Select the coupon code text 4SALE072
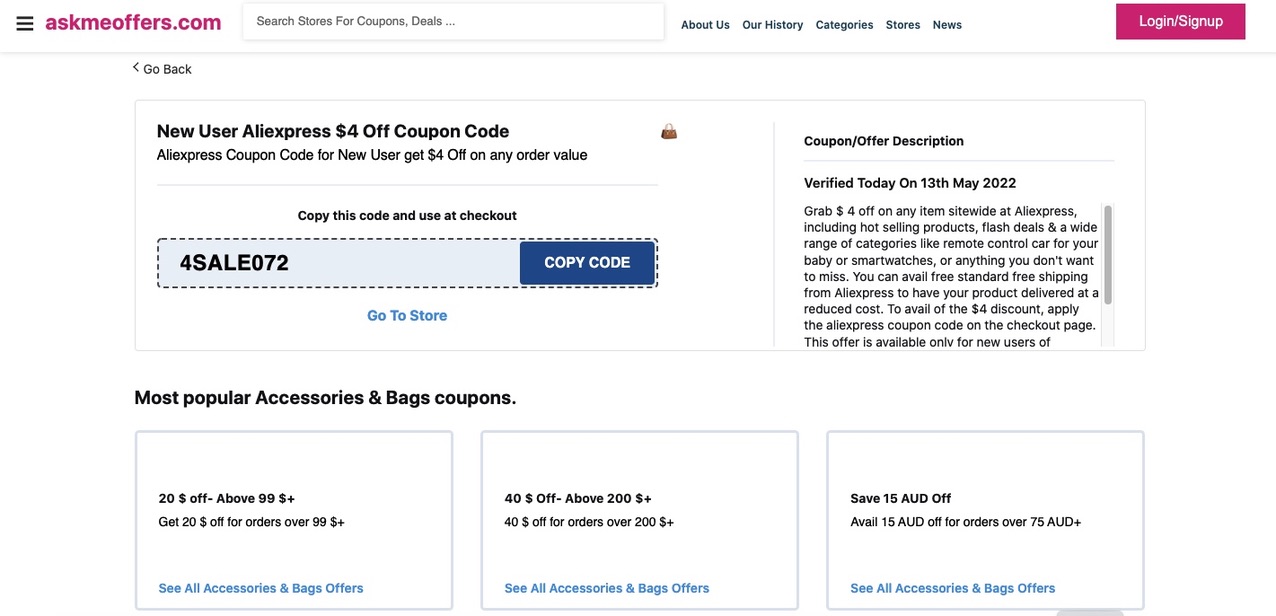Viewport: 1276px width, 616px height. click(x=234, y=263)
